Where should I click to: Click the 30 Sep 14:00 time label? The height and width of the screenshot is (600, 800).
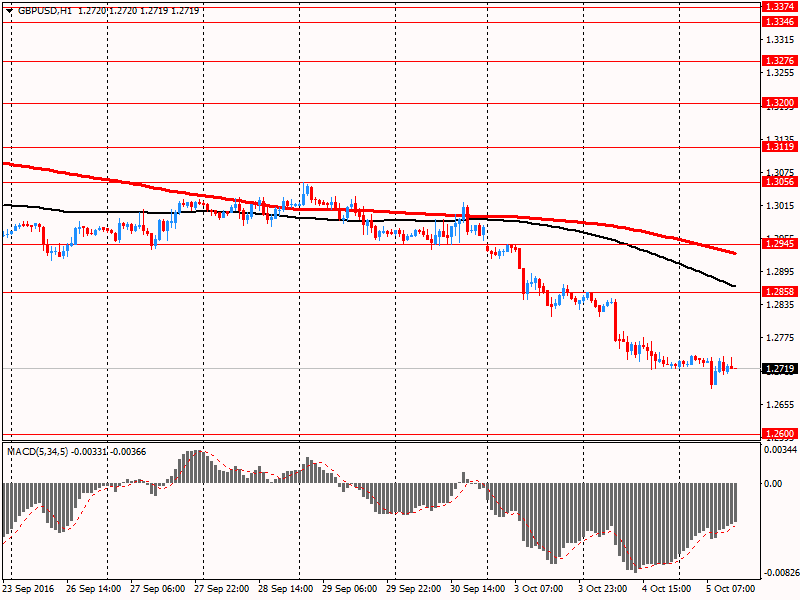point(478,588)
